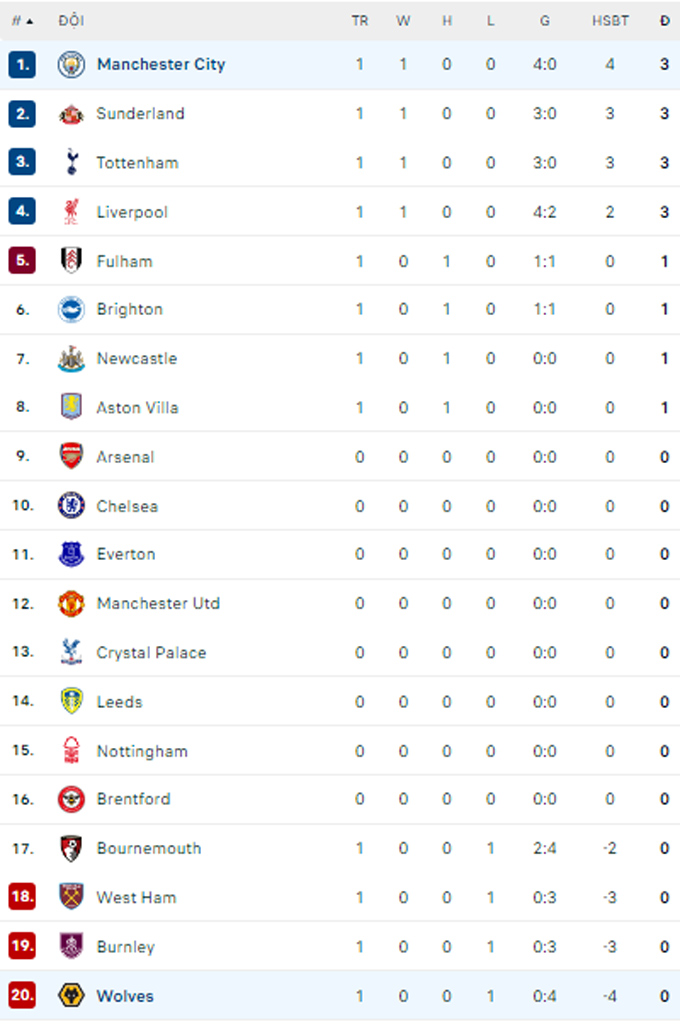Click the West Ham crest
This screenshot has height=1029, width=680.
pos(71,896)
